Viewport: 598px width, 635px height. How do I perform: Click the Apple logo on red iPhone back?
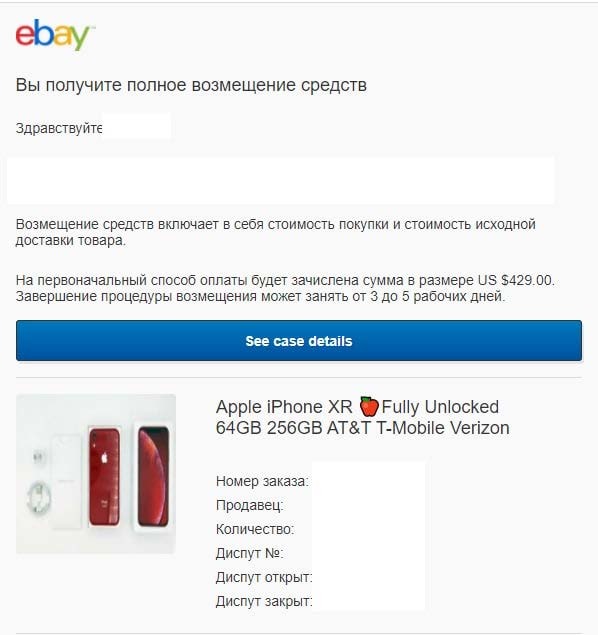[104, 458]
